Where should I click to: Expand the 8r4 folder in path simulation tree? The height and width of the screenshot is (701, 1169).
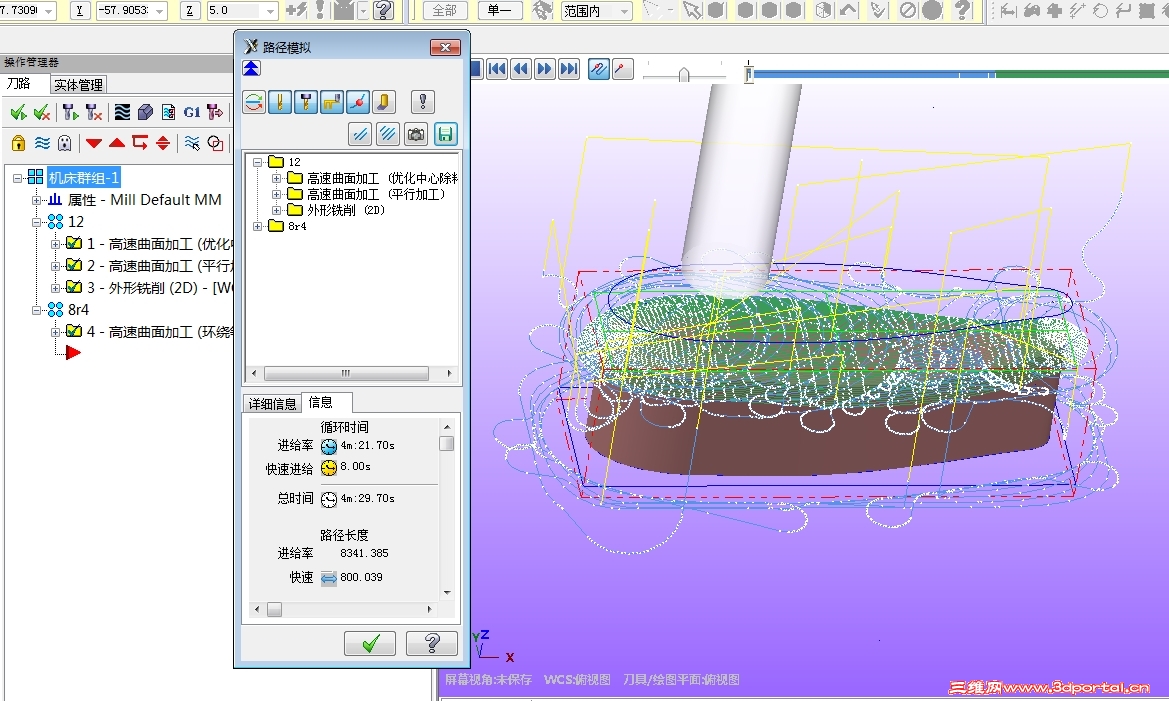click(257, 226)
